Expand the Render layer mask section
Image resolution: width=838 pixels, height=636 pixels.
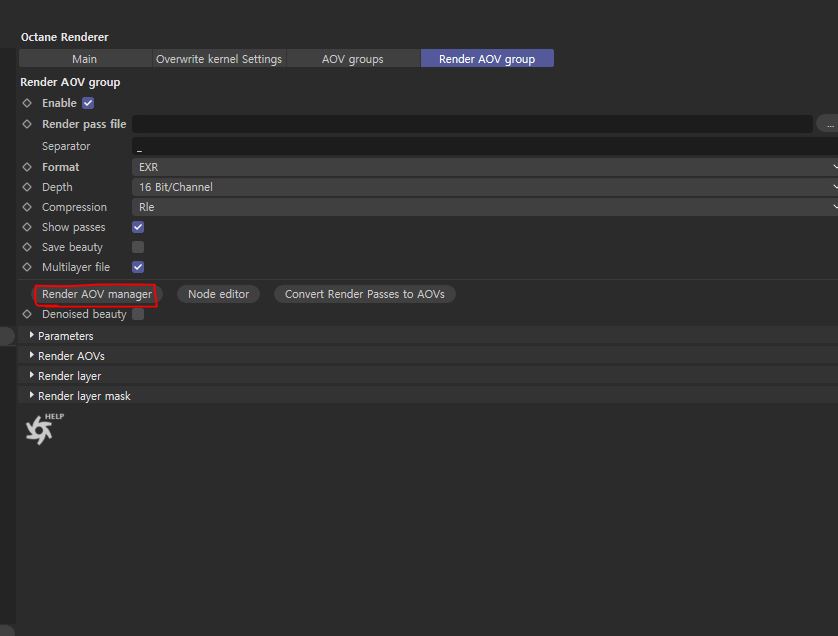(x=428, y=396)
